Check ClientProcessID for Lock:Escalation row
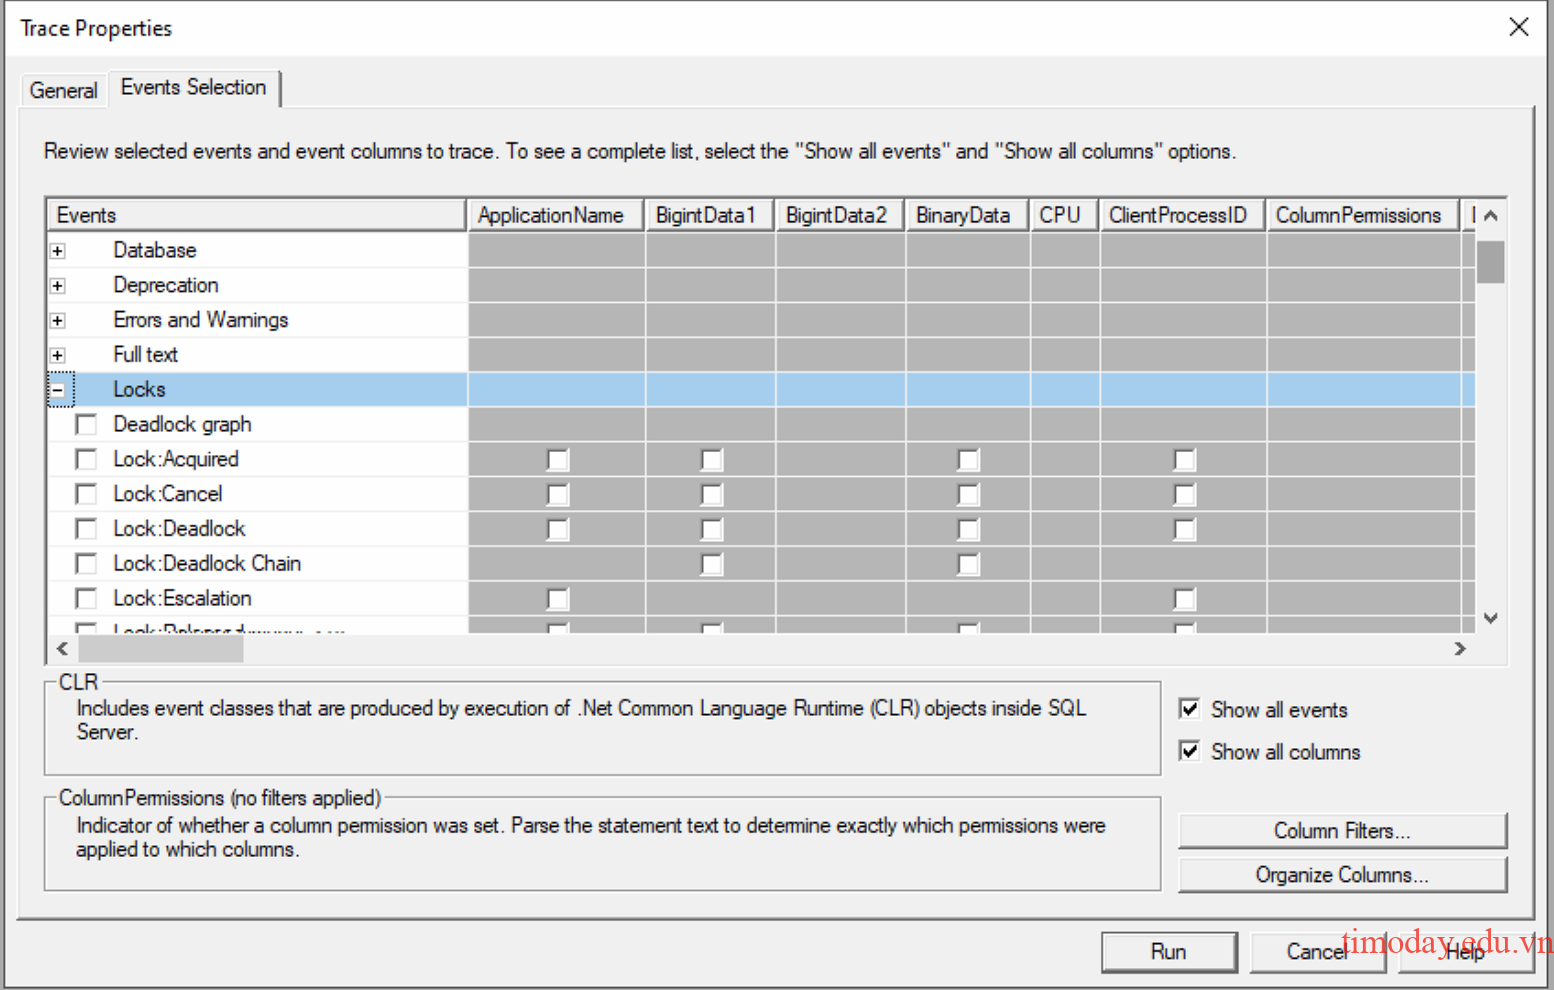Screen dimensions: 1554x990 coord(1184,599)
